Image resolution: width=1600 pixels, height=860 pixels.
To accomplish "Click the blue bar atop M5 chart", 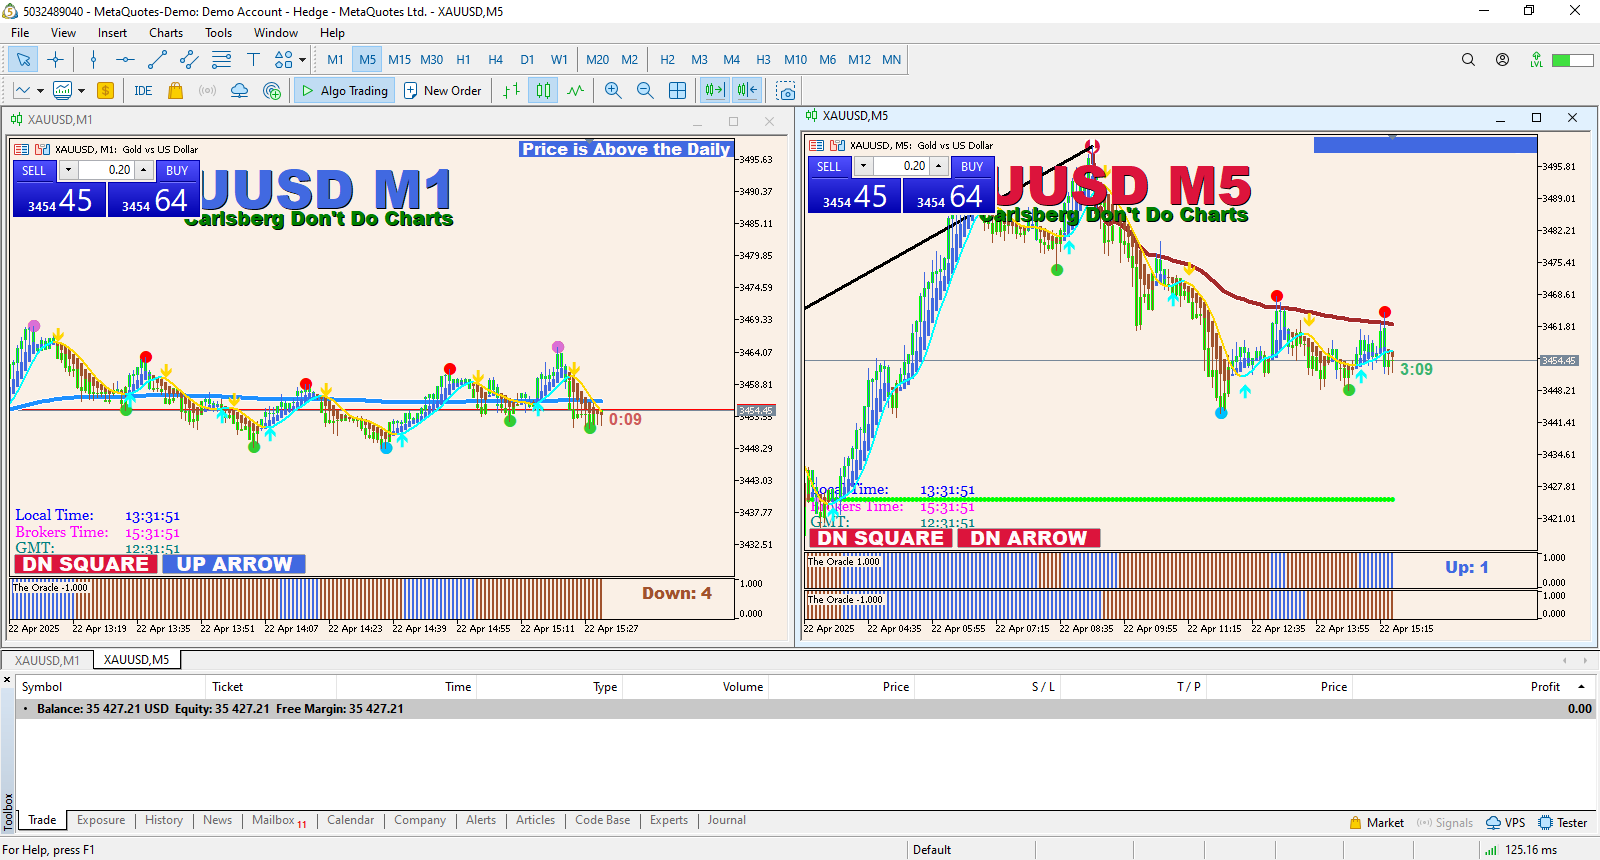I will point(1425,145).
